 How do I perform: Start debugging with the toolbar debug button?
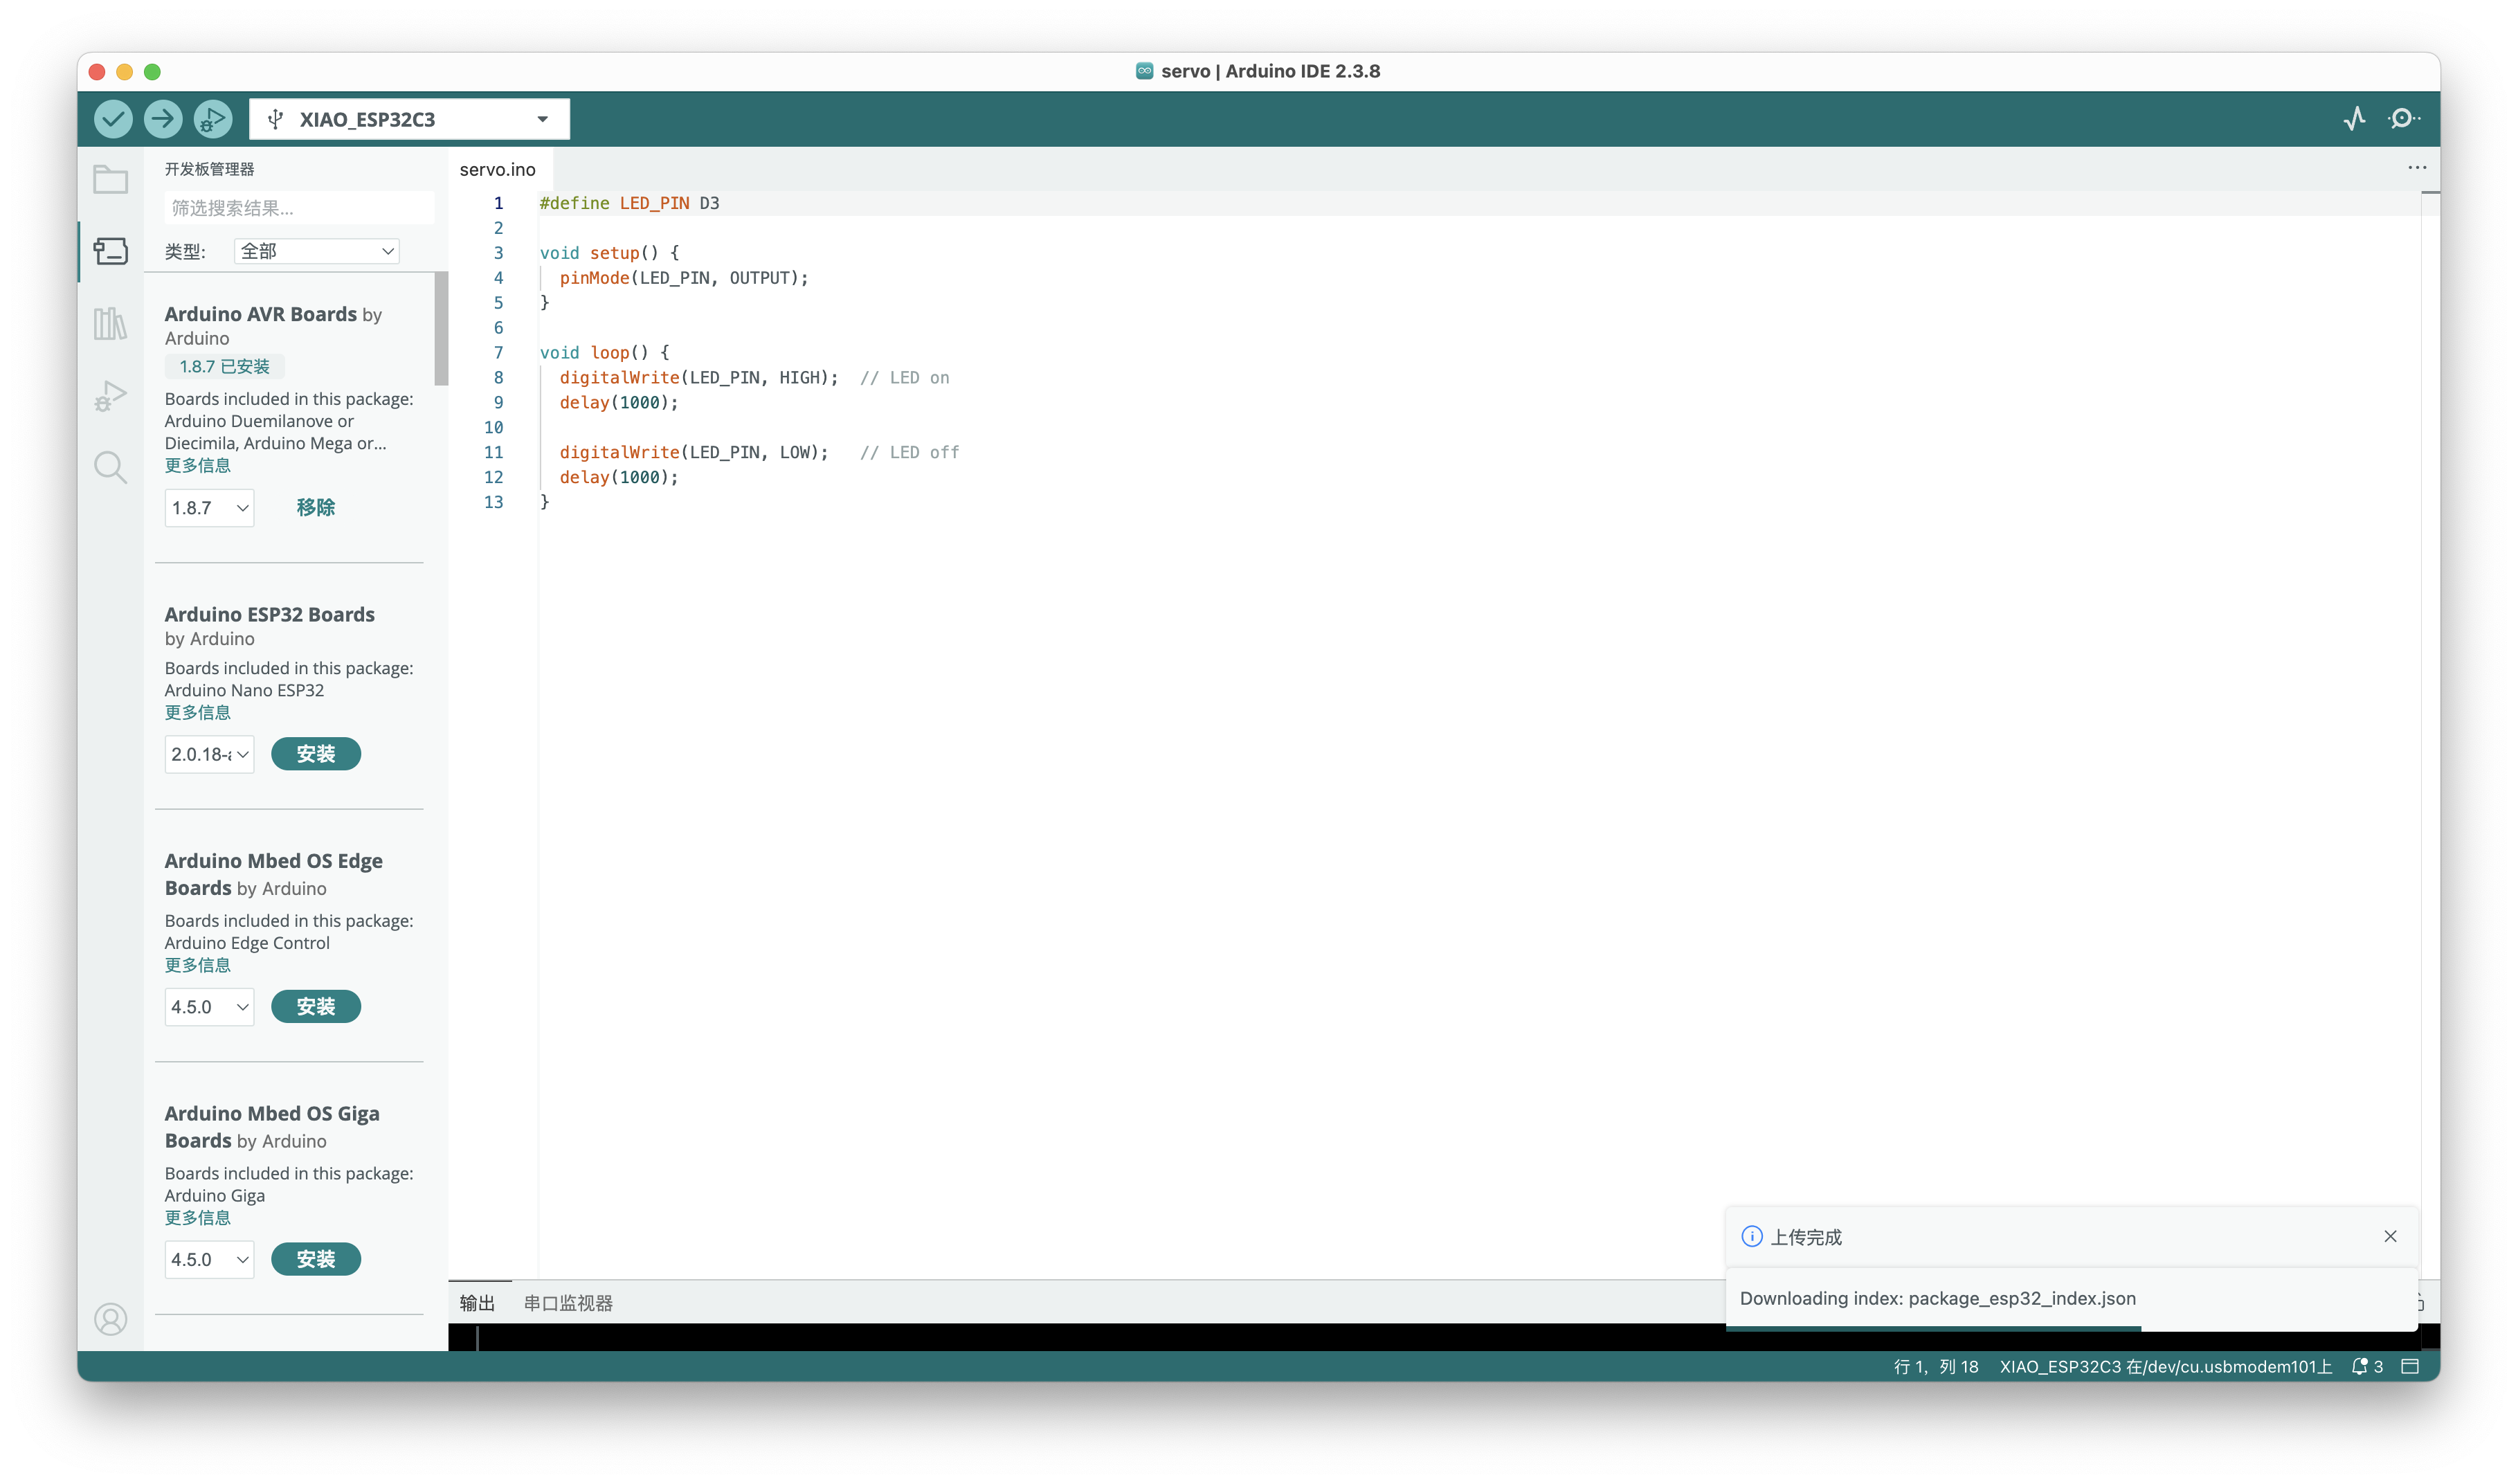pyautogui.click(x=212, y=119)
